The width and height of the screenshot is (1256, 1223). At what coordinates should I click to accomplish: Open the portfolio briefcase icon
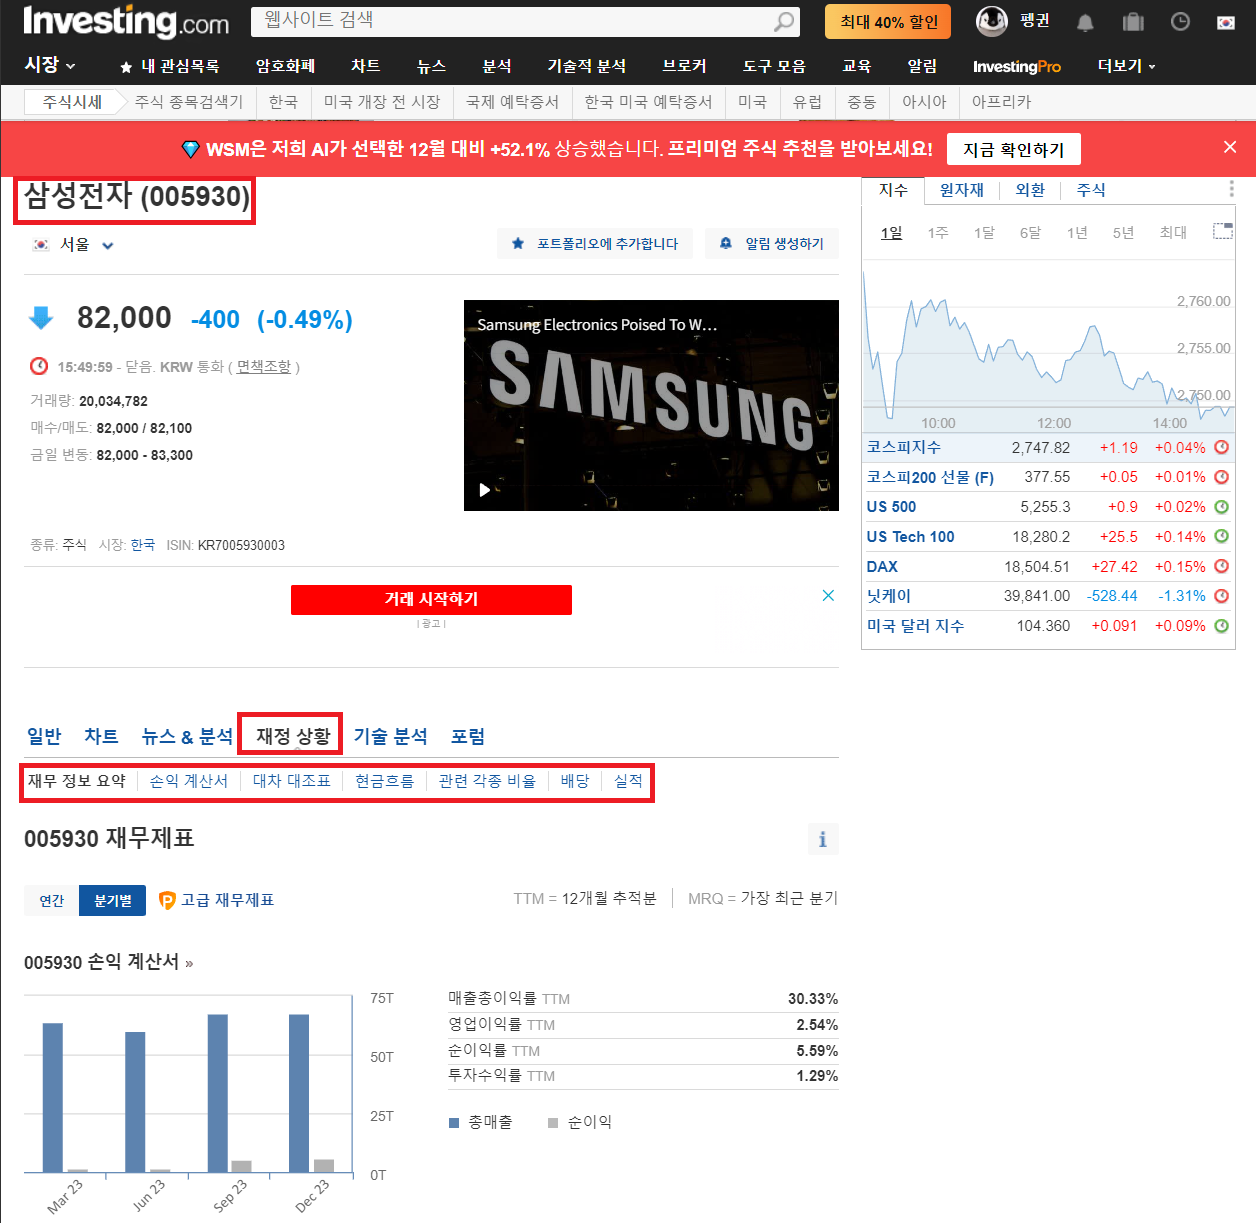1133,22
